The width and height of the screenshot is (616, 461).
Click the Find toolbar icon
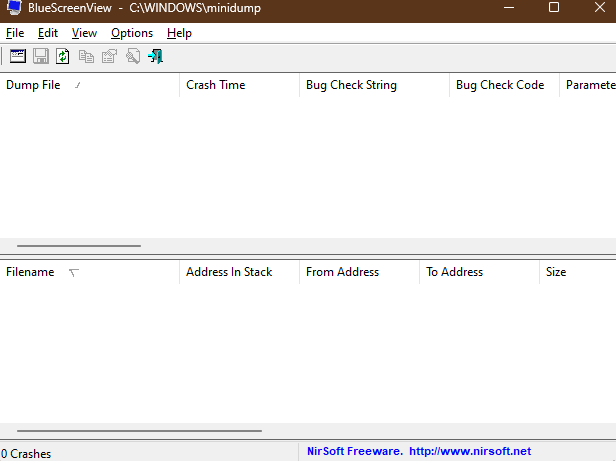pos(133,56)
